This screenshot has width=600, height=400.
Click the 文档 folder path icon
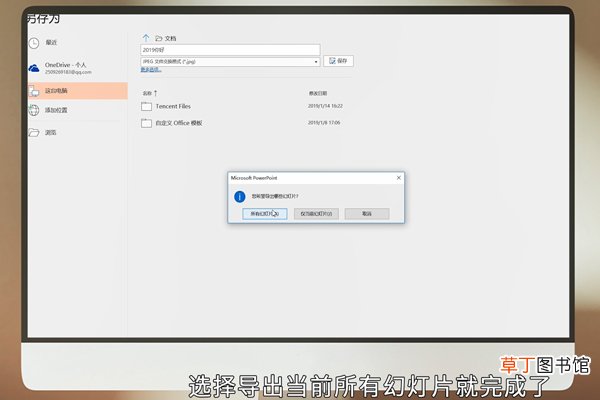pos(159,38)
